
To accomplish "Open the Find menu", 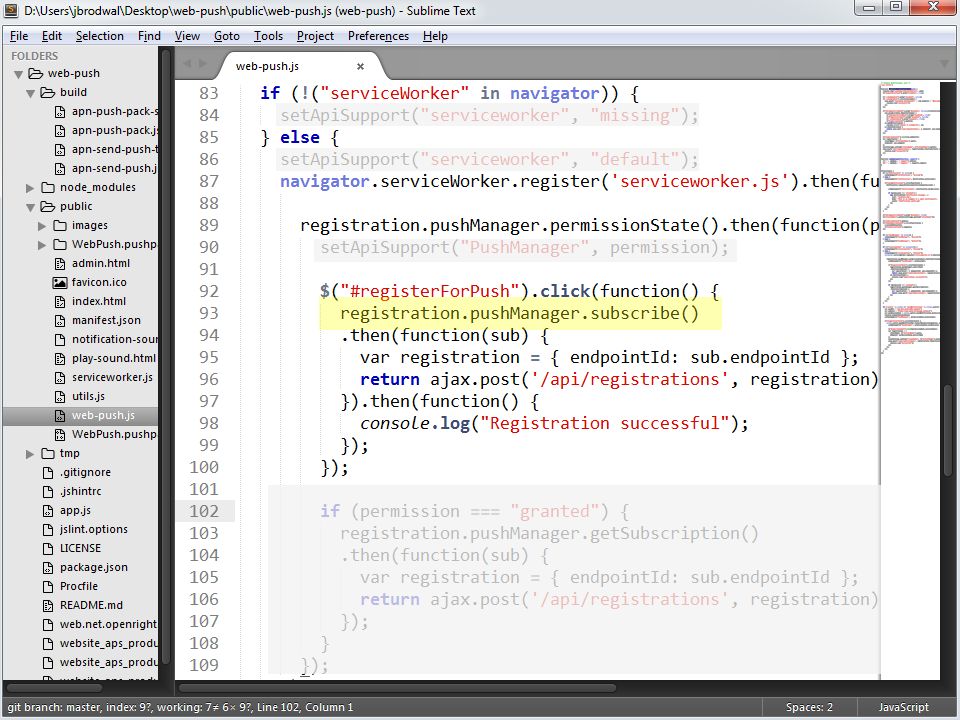I will (149, 36).
